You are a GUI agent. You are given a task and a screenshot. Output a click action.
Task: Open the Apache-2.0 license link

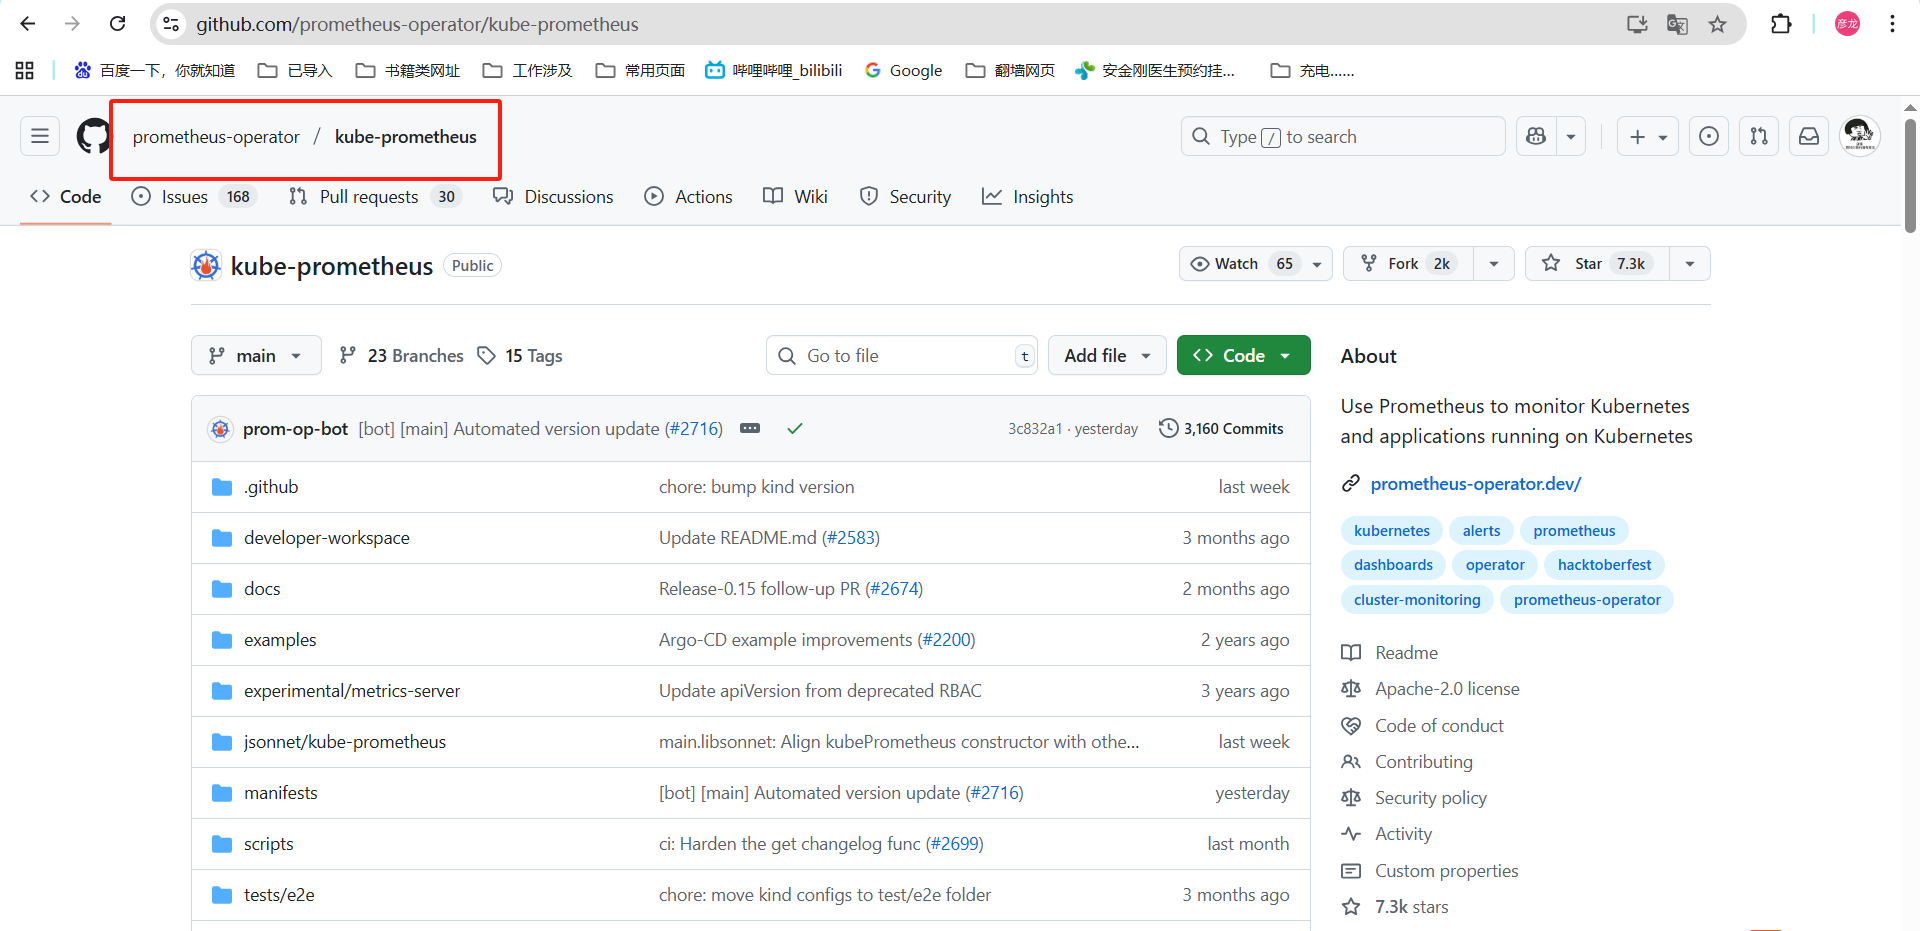click(1447, 689)
